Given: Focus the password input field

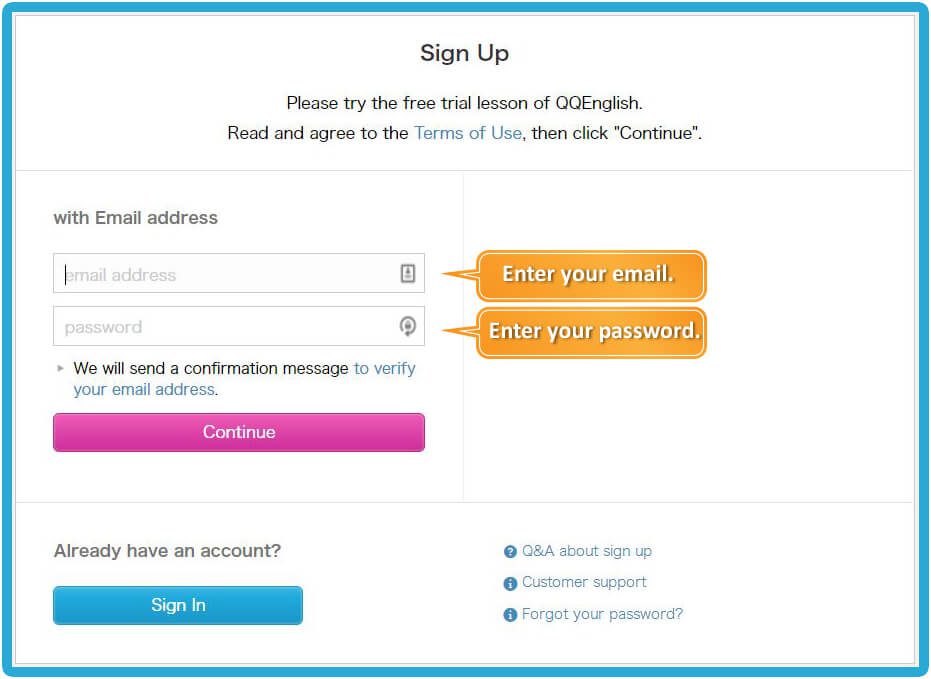Looking at the screenshot, I should pos(225,327).
